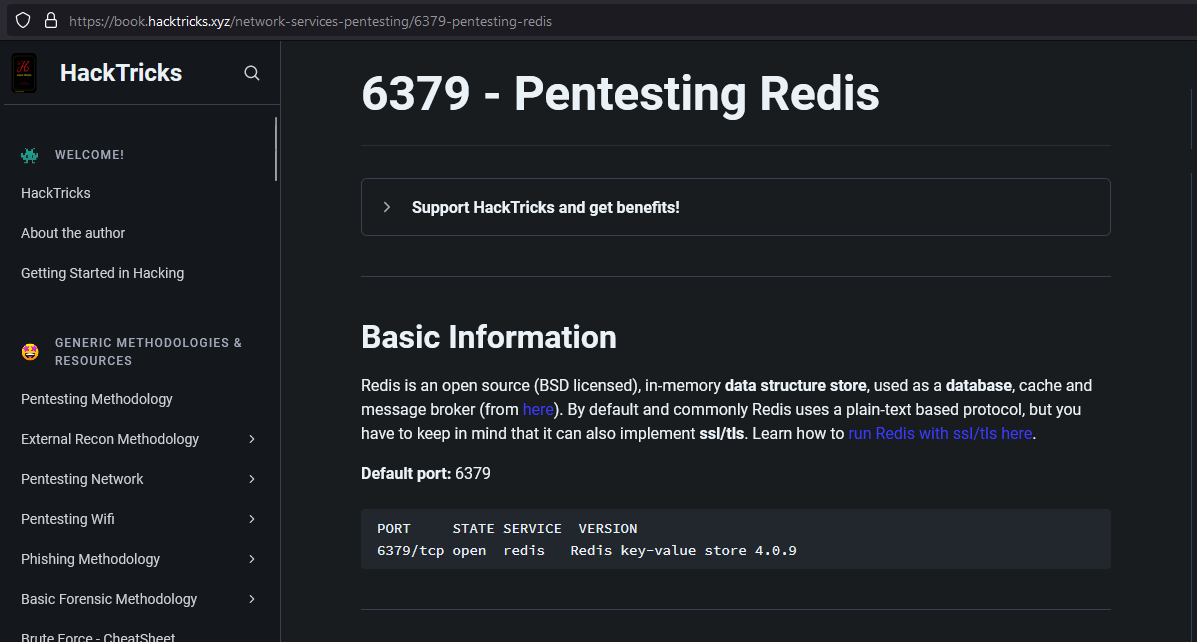Image resolution: width=1197 pixels, height=642 pixels.
Task: Click the padlock site security icon
Action: (51, 21)
